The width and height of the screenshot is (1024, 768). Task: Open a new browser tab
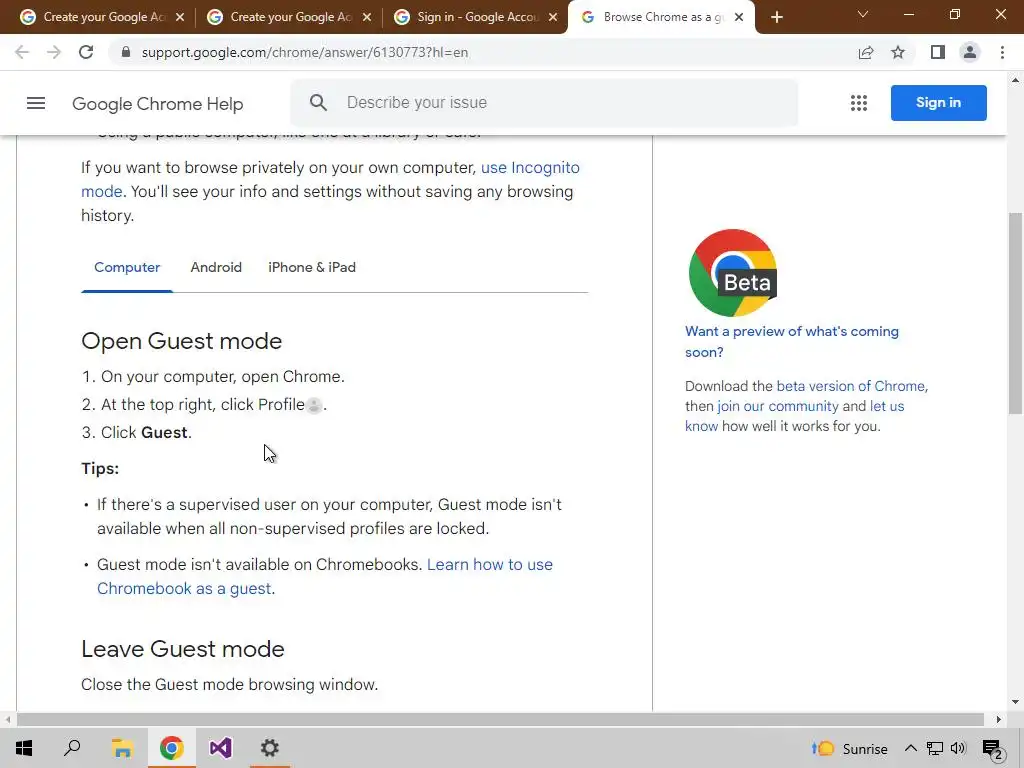point(776,17)
